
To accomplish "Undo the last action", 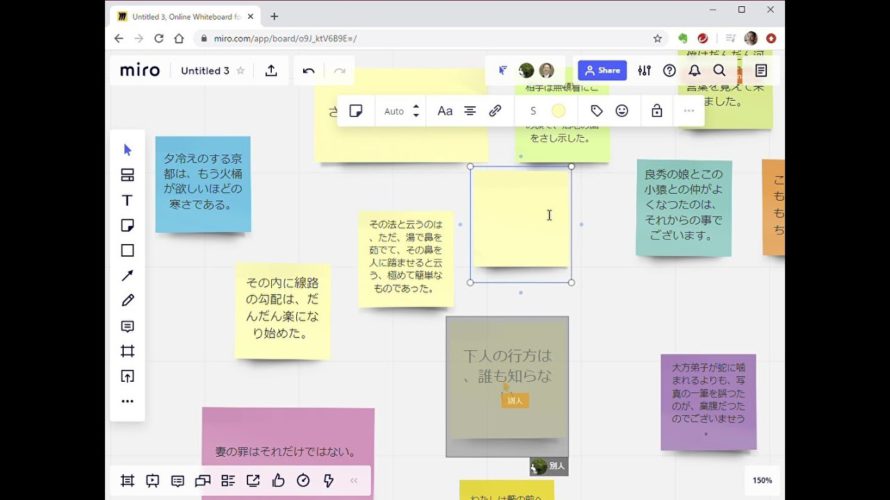I will click(x=308, y=70).
